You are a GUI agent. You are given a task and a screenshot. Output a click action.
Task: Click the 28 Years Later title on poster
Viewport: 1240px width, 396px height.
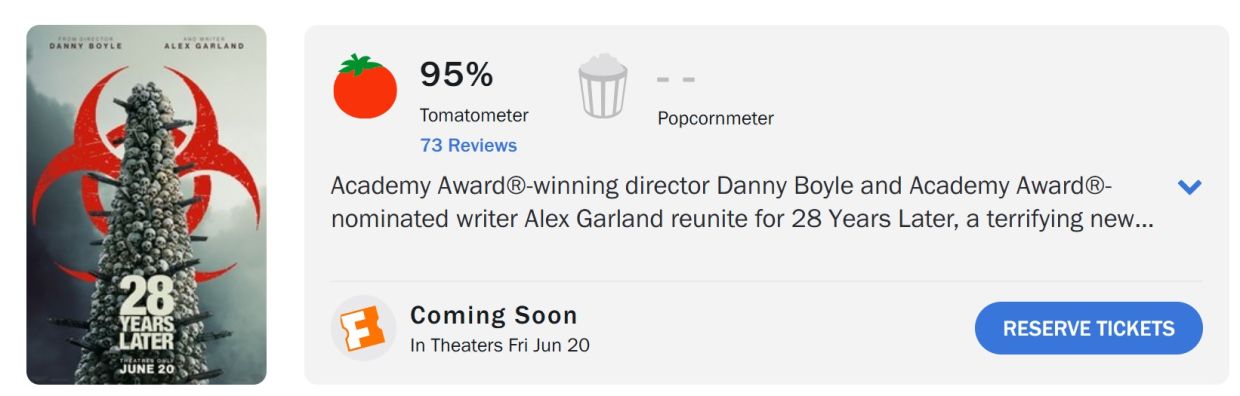point(148,314)
